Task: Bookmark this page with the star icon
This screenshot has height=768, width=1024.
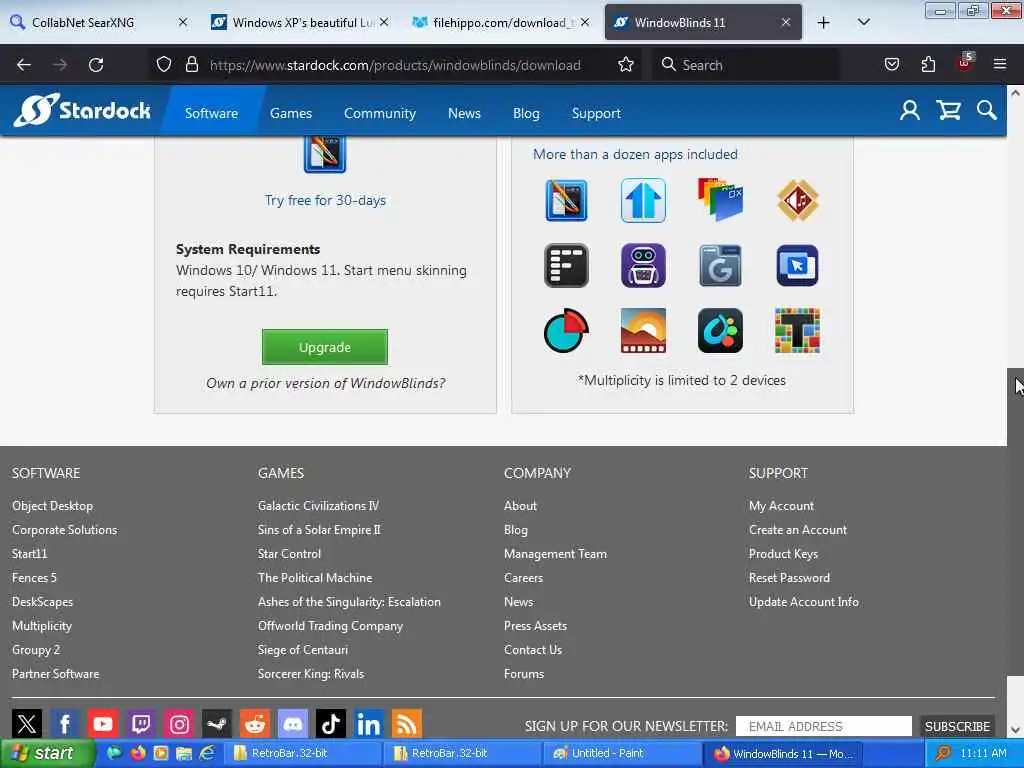Action: (626, 65)
